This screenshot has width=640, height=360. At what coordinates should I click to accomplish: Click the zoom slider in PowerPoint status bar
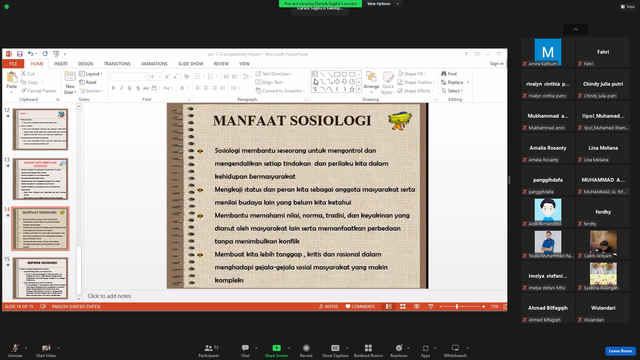[x=462, y=306]
